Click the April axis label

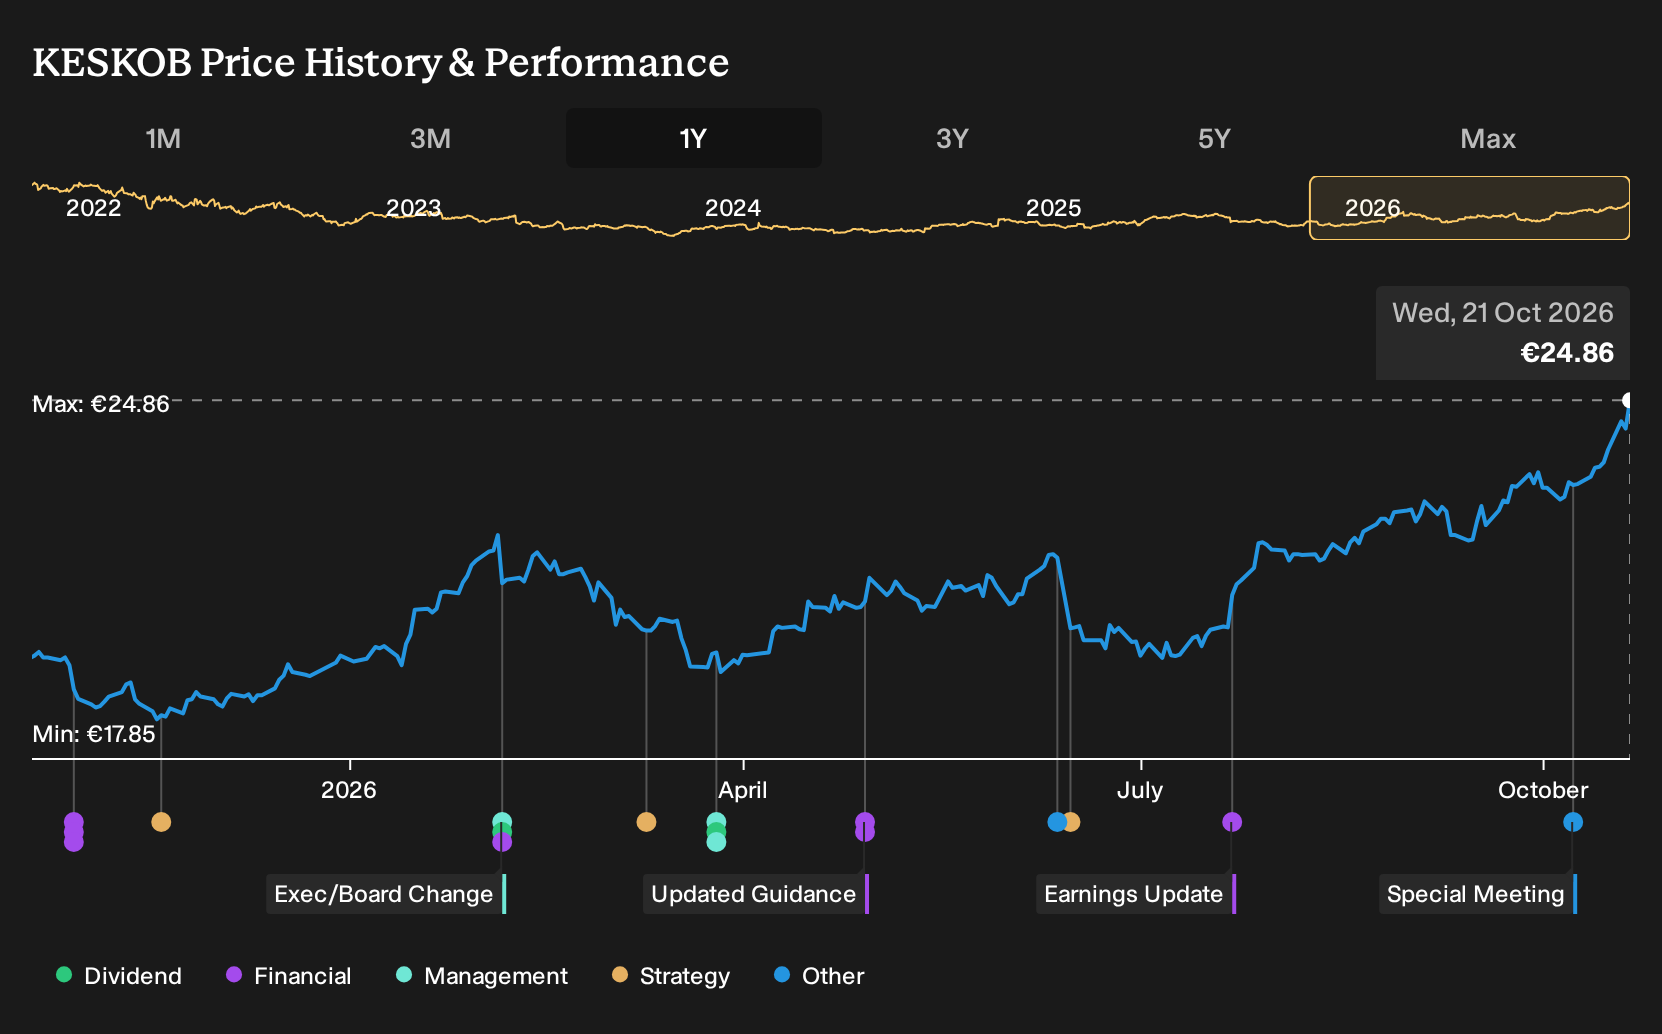(743, 790)
